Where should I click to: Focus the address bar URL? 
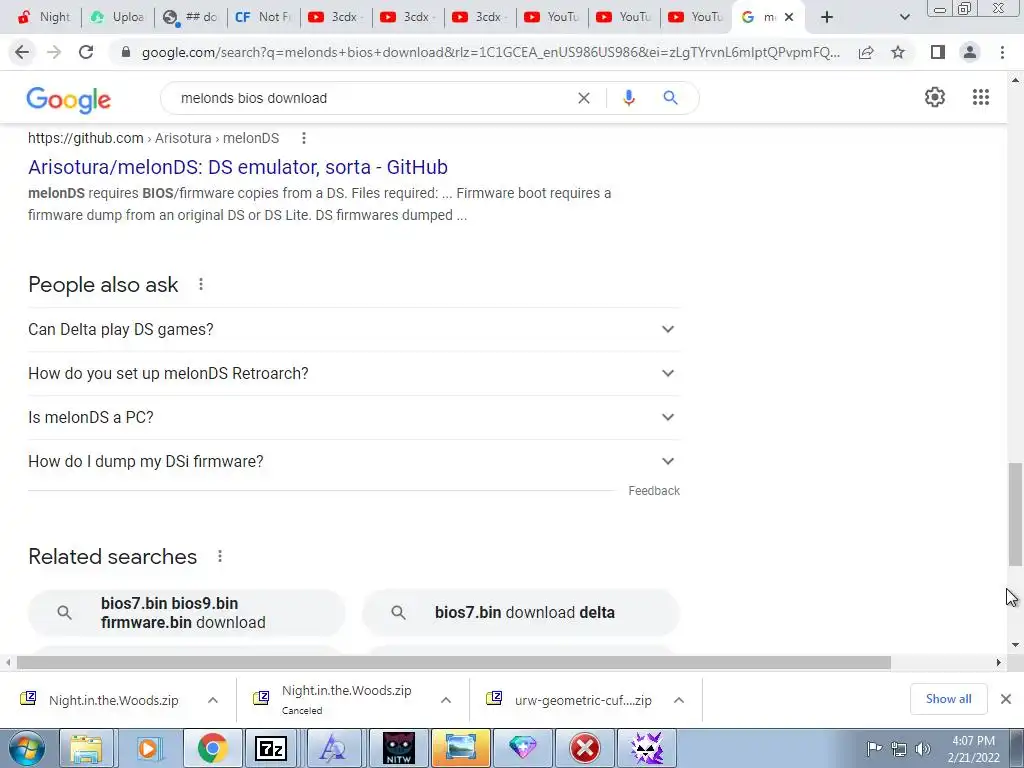point(490,52)
